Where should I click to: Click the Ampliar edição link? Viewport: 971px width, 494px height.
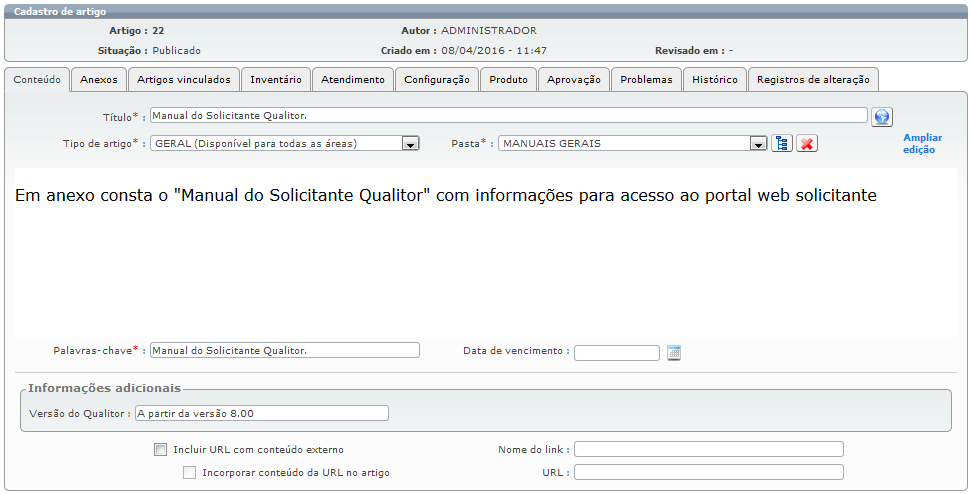(x=922, y=144)
